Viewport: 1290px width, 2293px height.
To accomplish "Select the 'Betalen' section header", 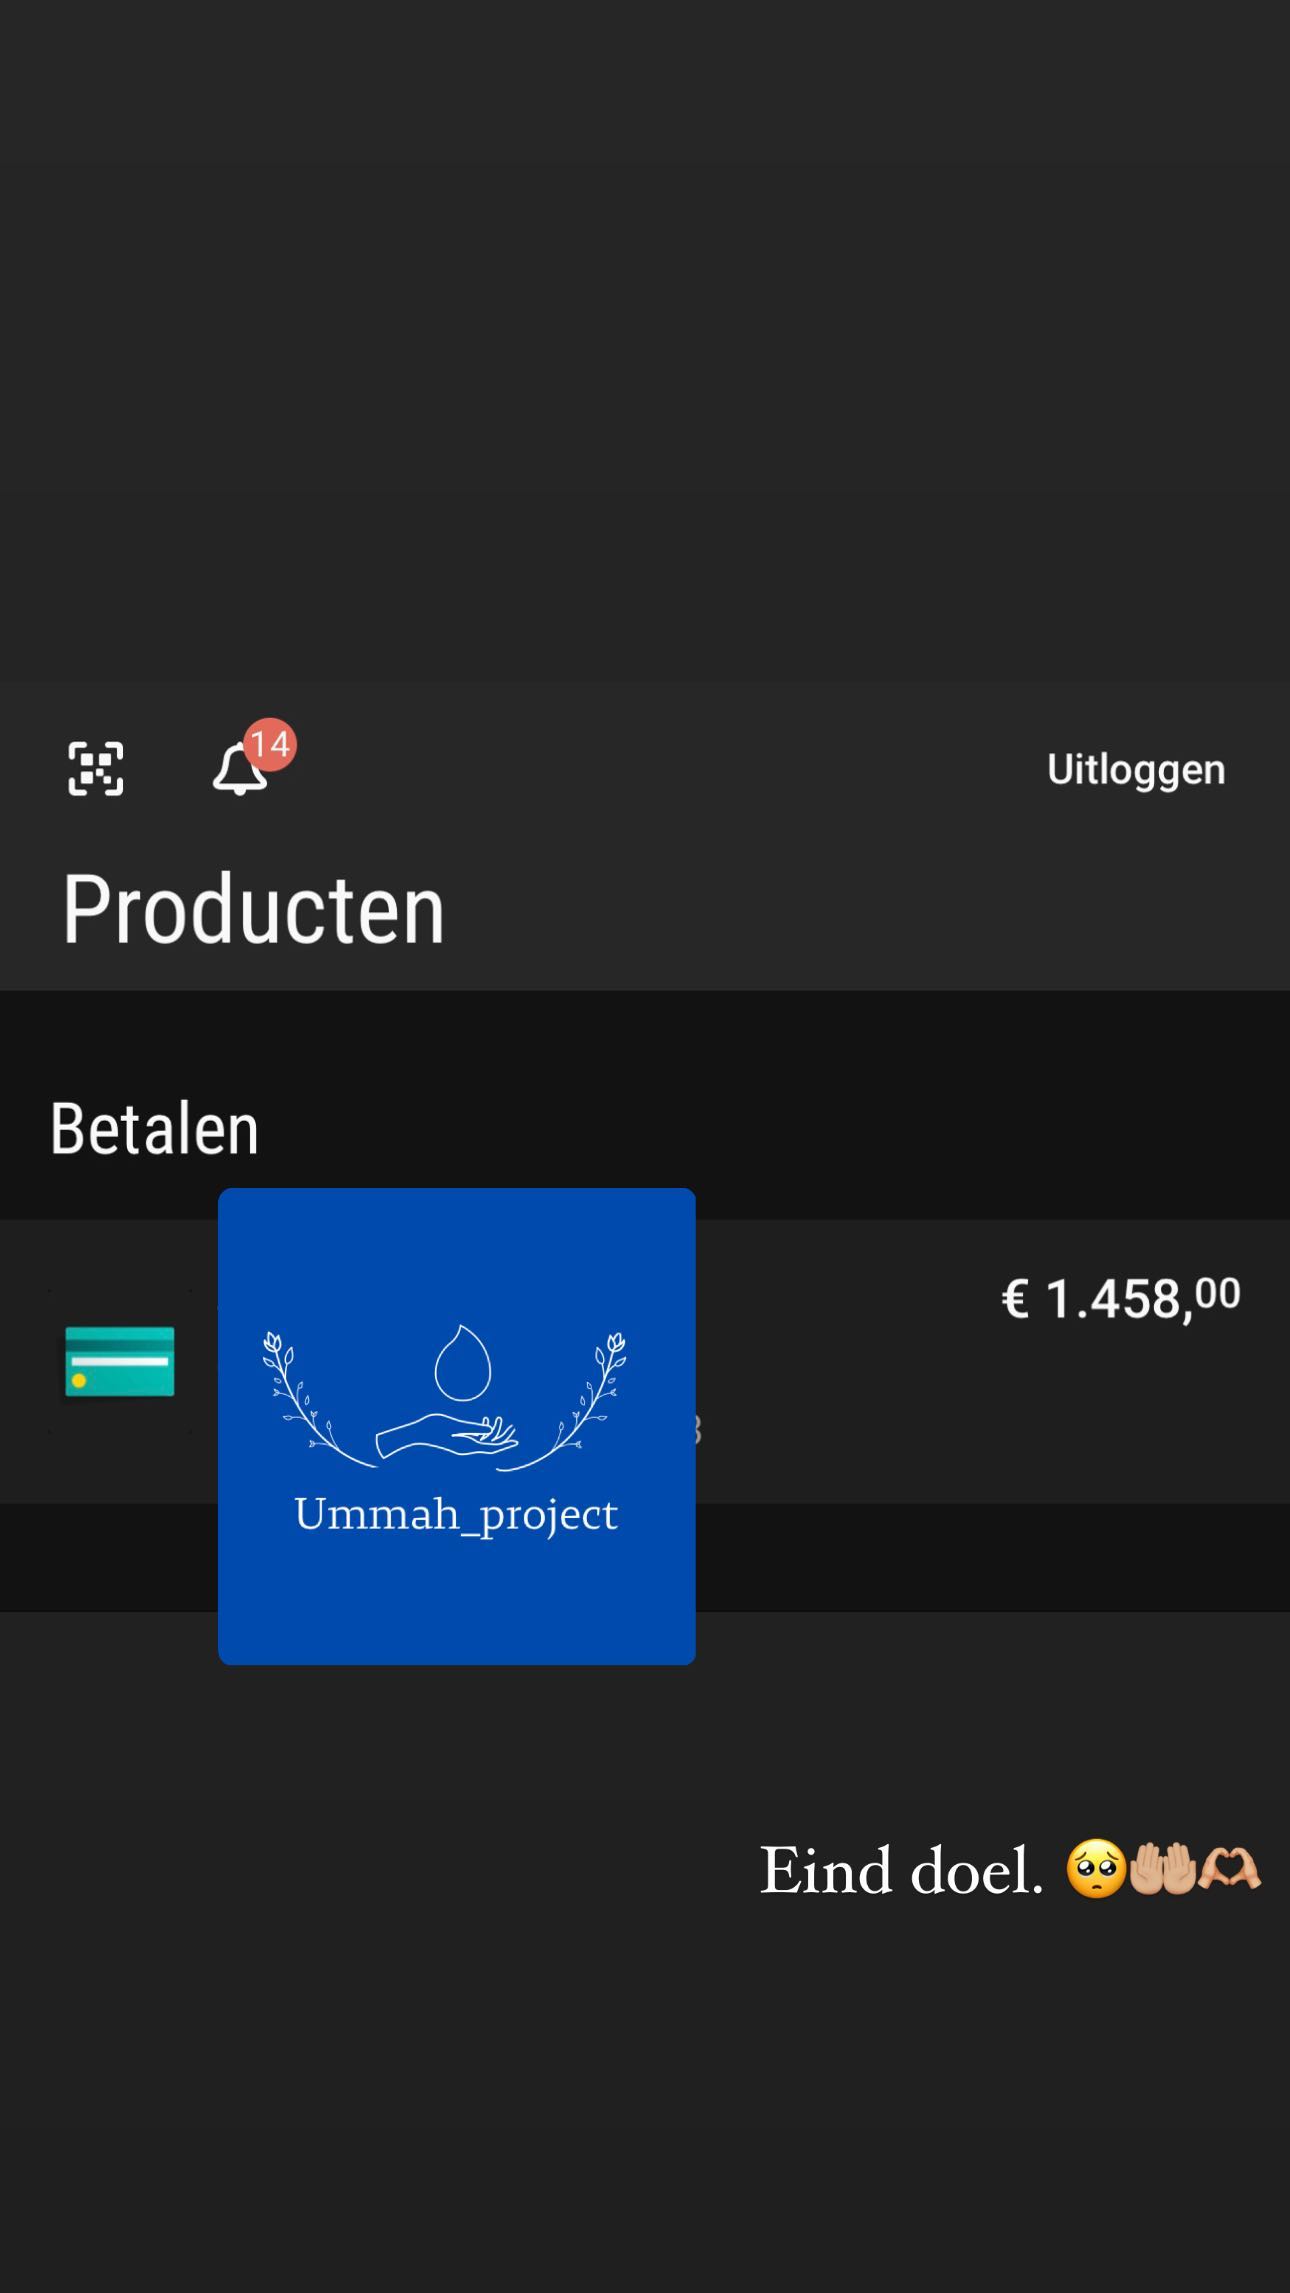I will tap(155, 1126).
